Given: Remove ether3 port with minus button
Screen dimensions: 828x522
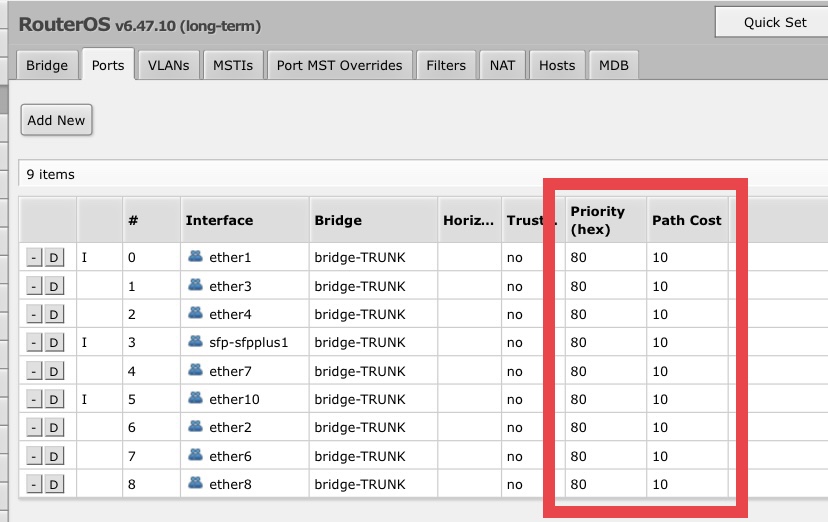Looking at the screenshot, I should point(34,286).
